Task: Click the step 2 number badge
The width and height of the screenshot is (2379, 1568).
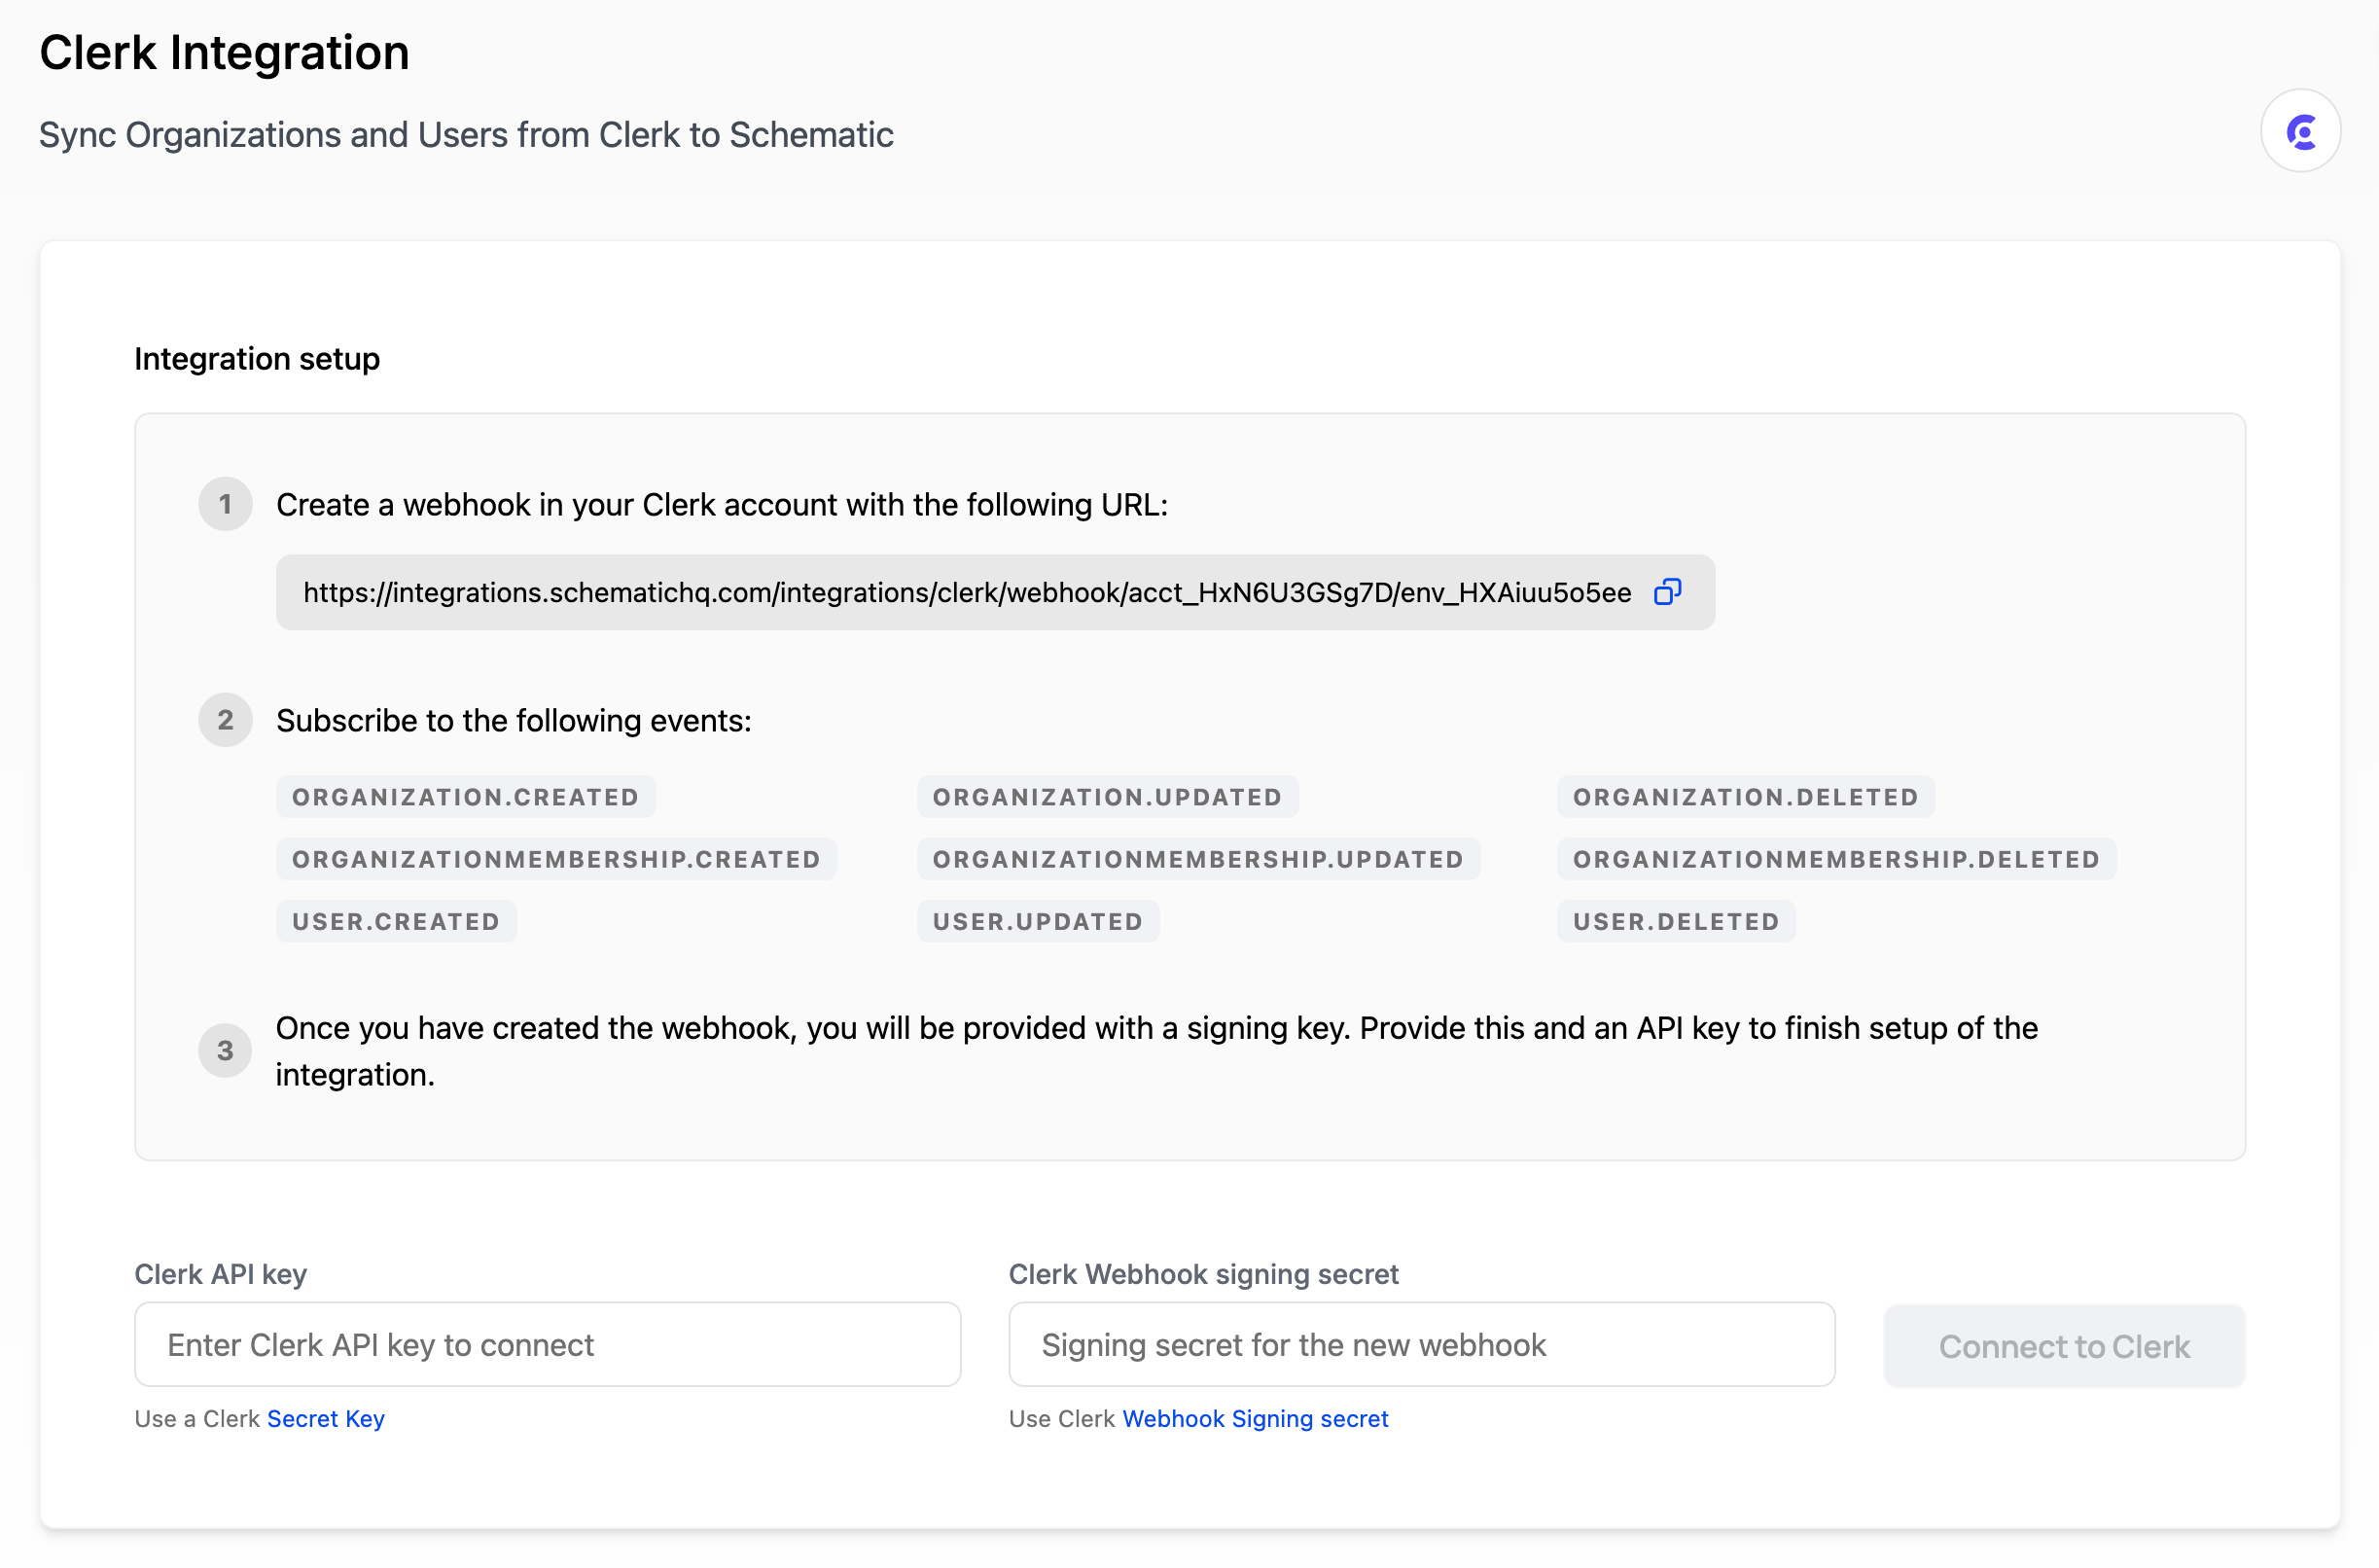Action: click(224, 720)
